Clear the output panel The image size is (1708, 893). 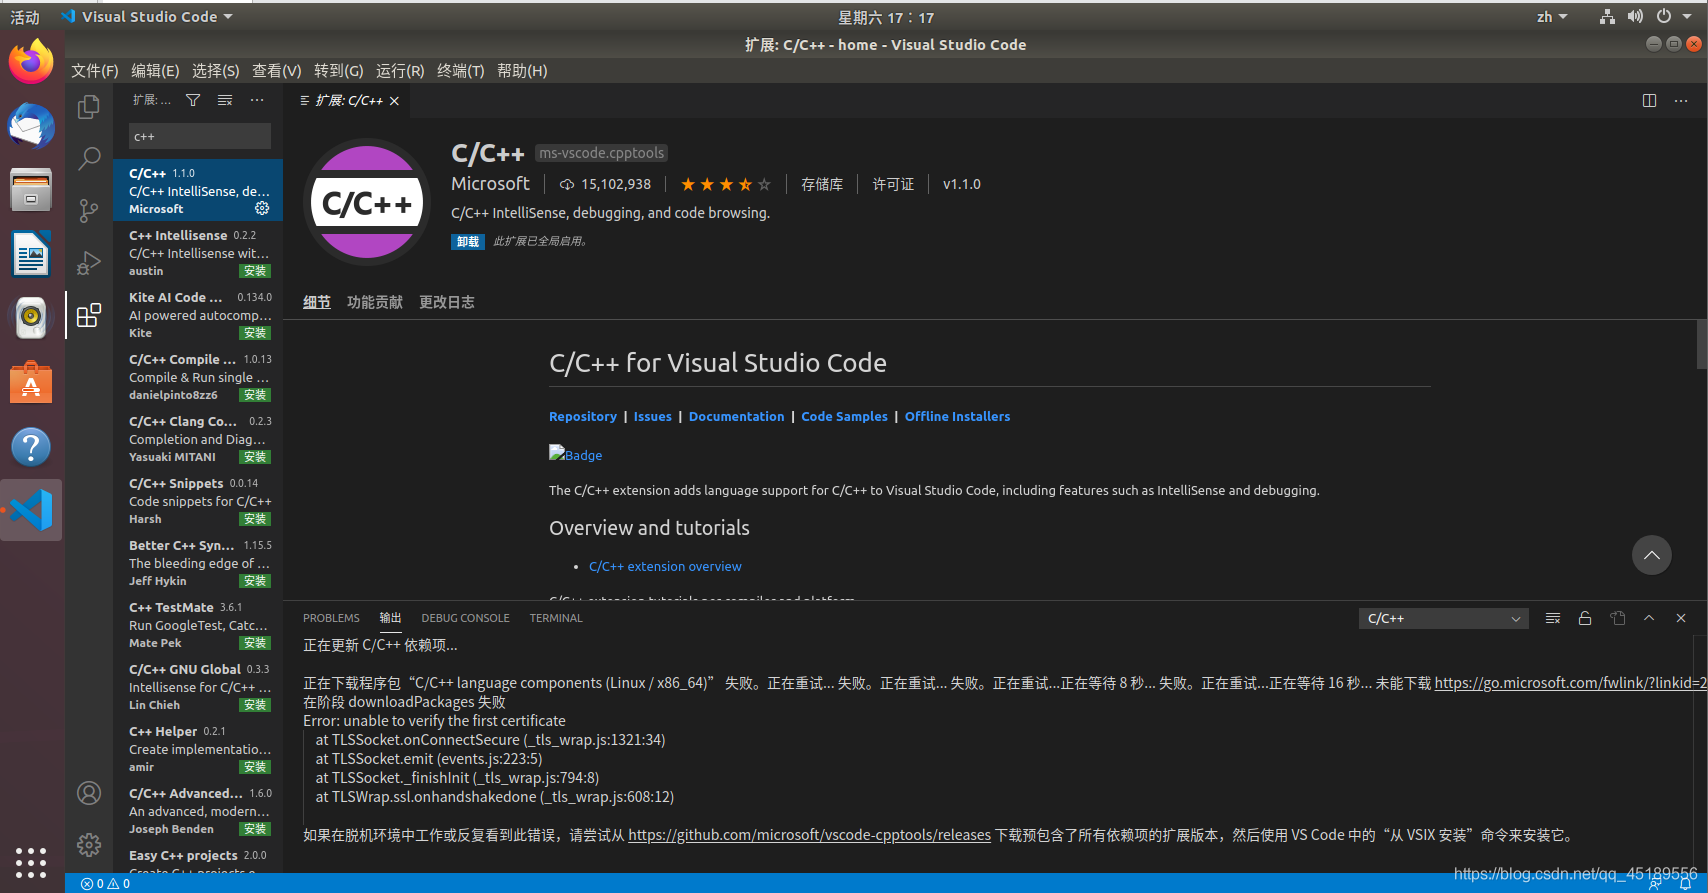click(x=1553, y=618)
